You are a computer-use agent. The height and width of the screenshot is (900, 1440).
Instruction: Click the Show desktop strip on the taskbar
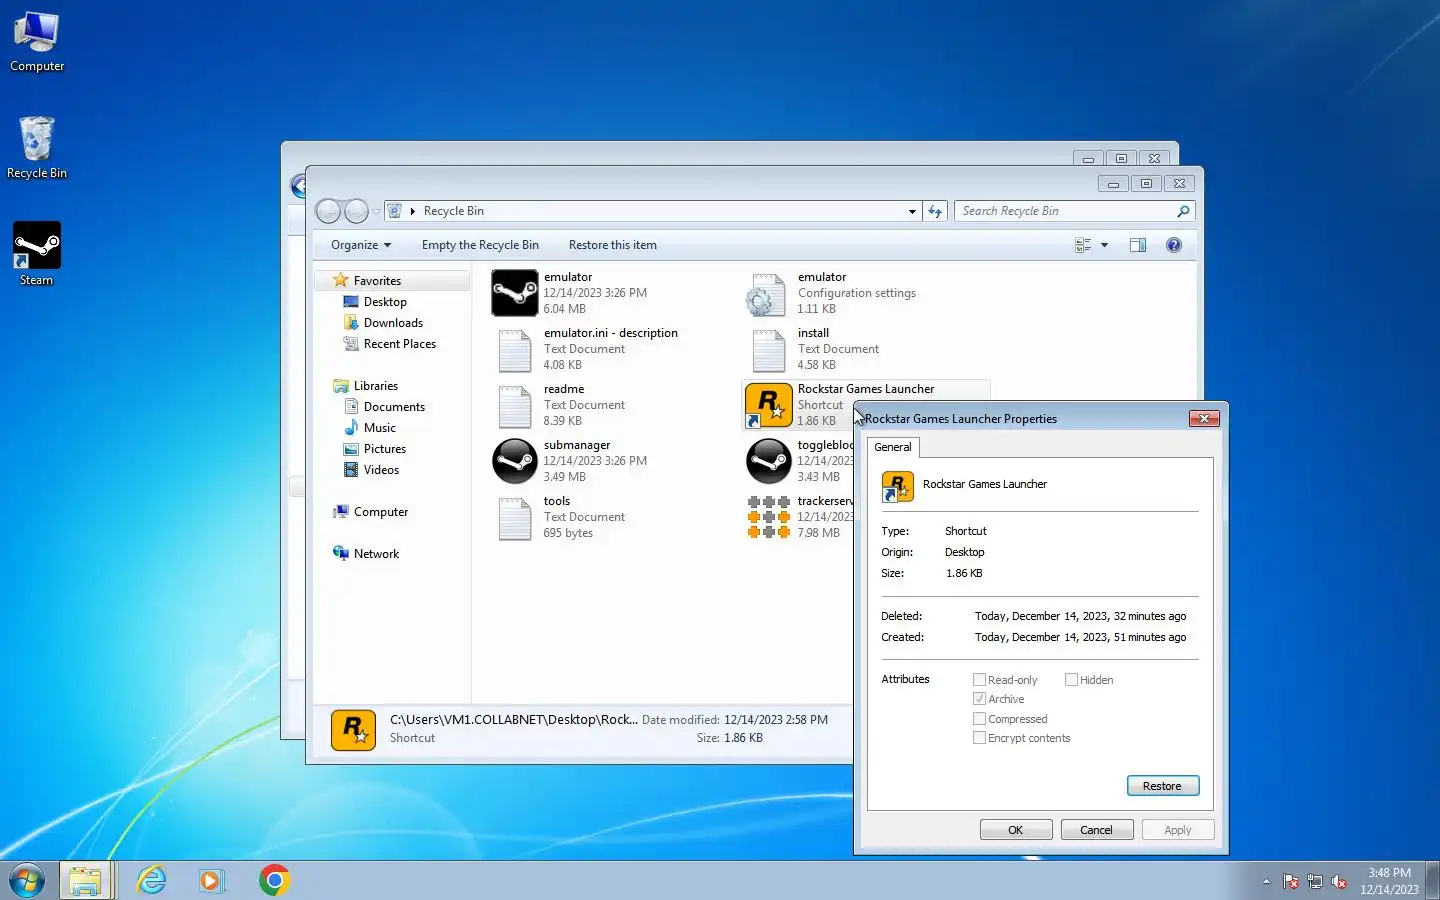coord(1432,880)
